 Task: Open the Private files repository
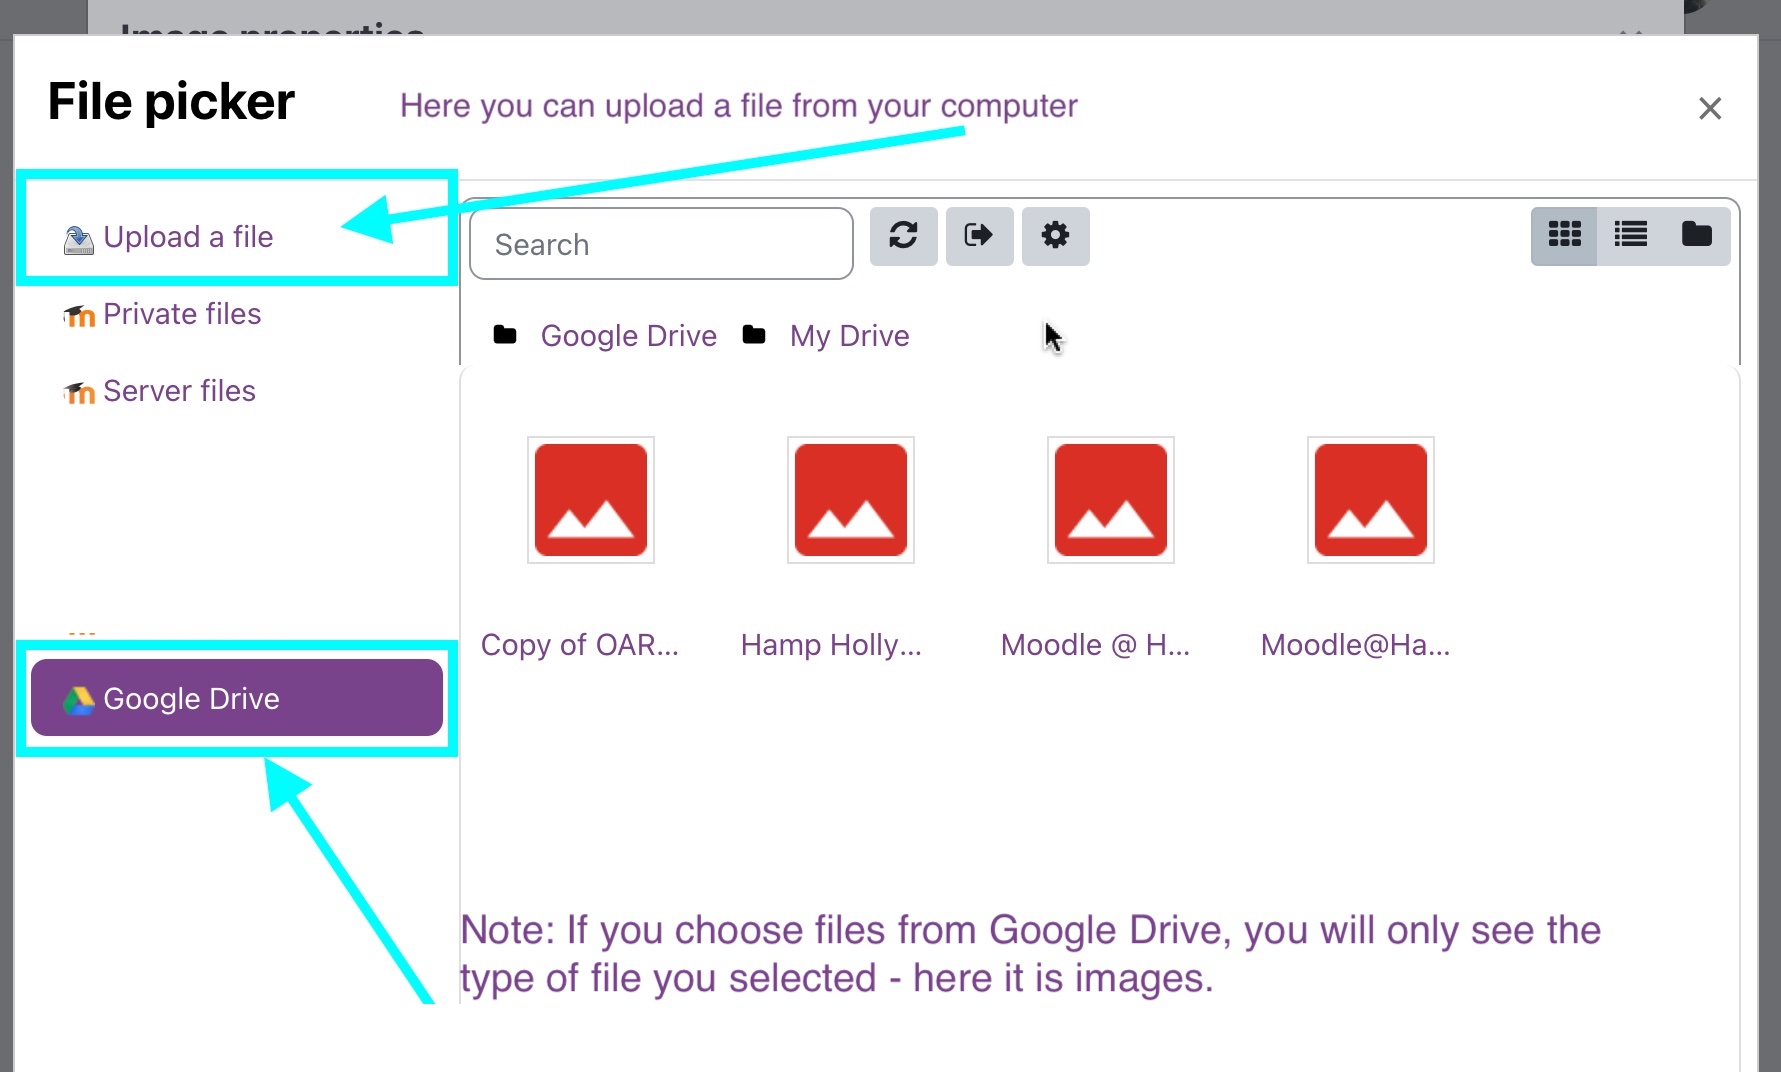click(237, 314)
